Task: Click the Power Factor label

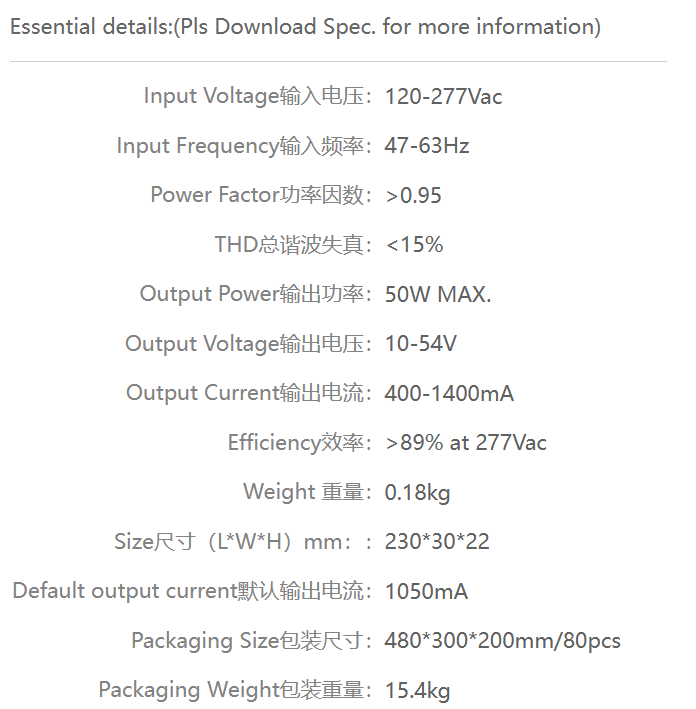Action: pyautogui.click(x=261, y=195)
